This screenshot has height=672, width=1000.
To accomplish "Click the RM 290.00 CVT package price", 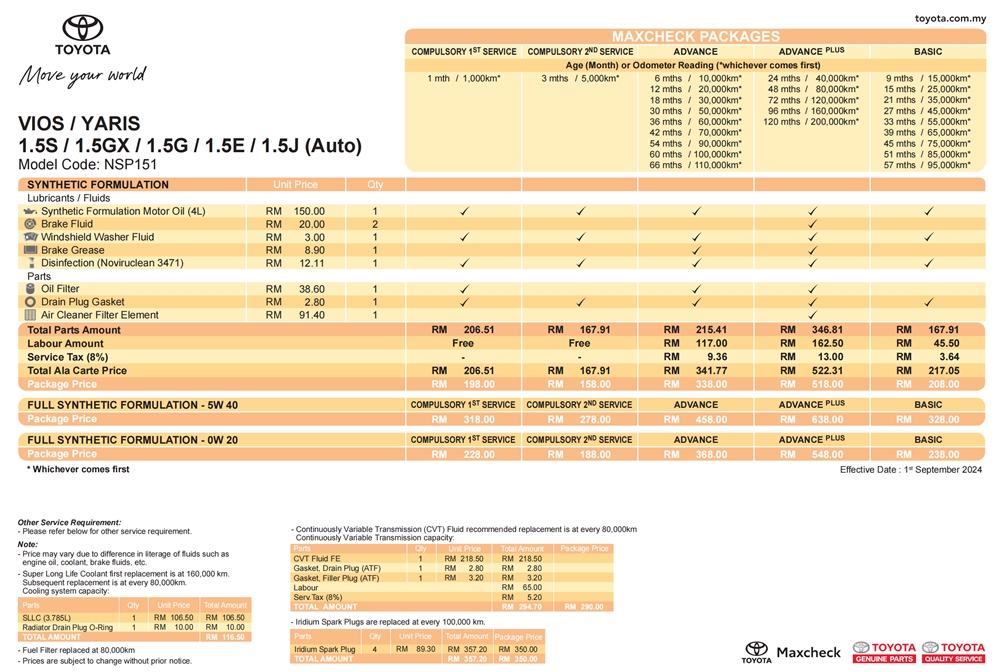I will (x=584, y=607).
